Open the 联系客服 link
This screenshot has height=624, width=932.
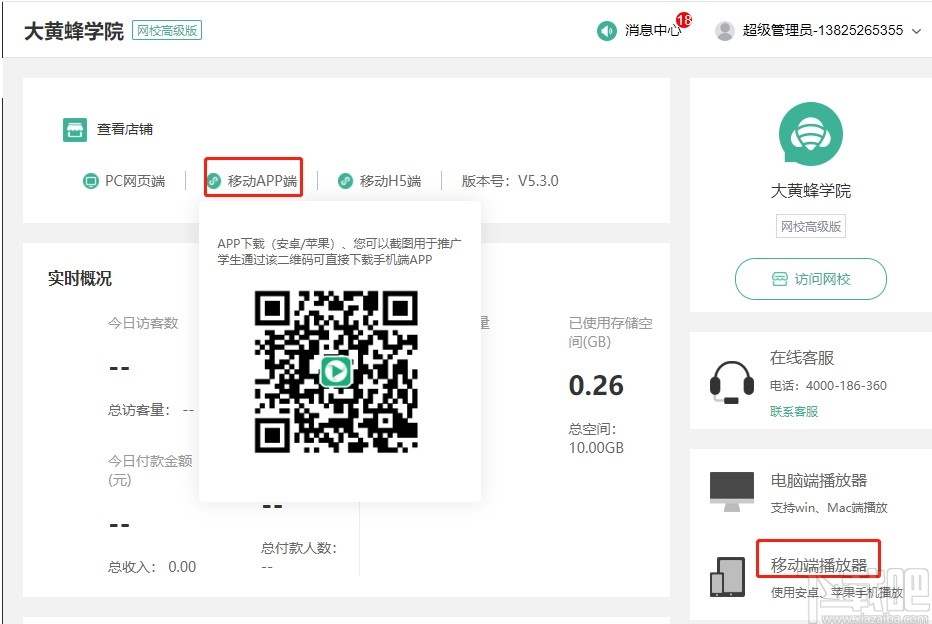tap(794, 411)
